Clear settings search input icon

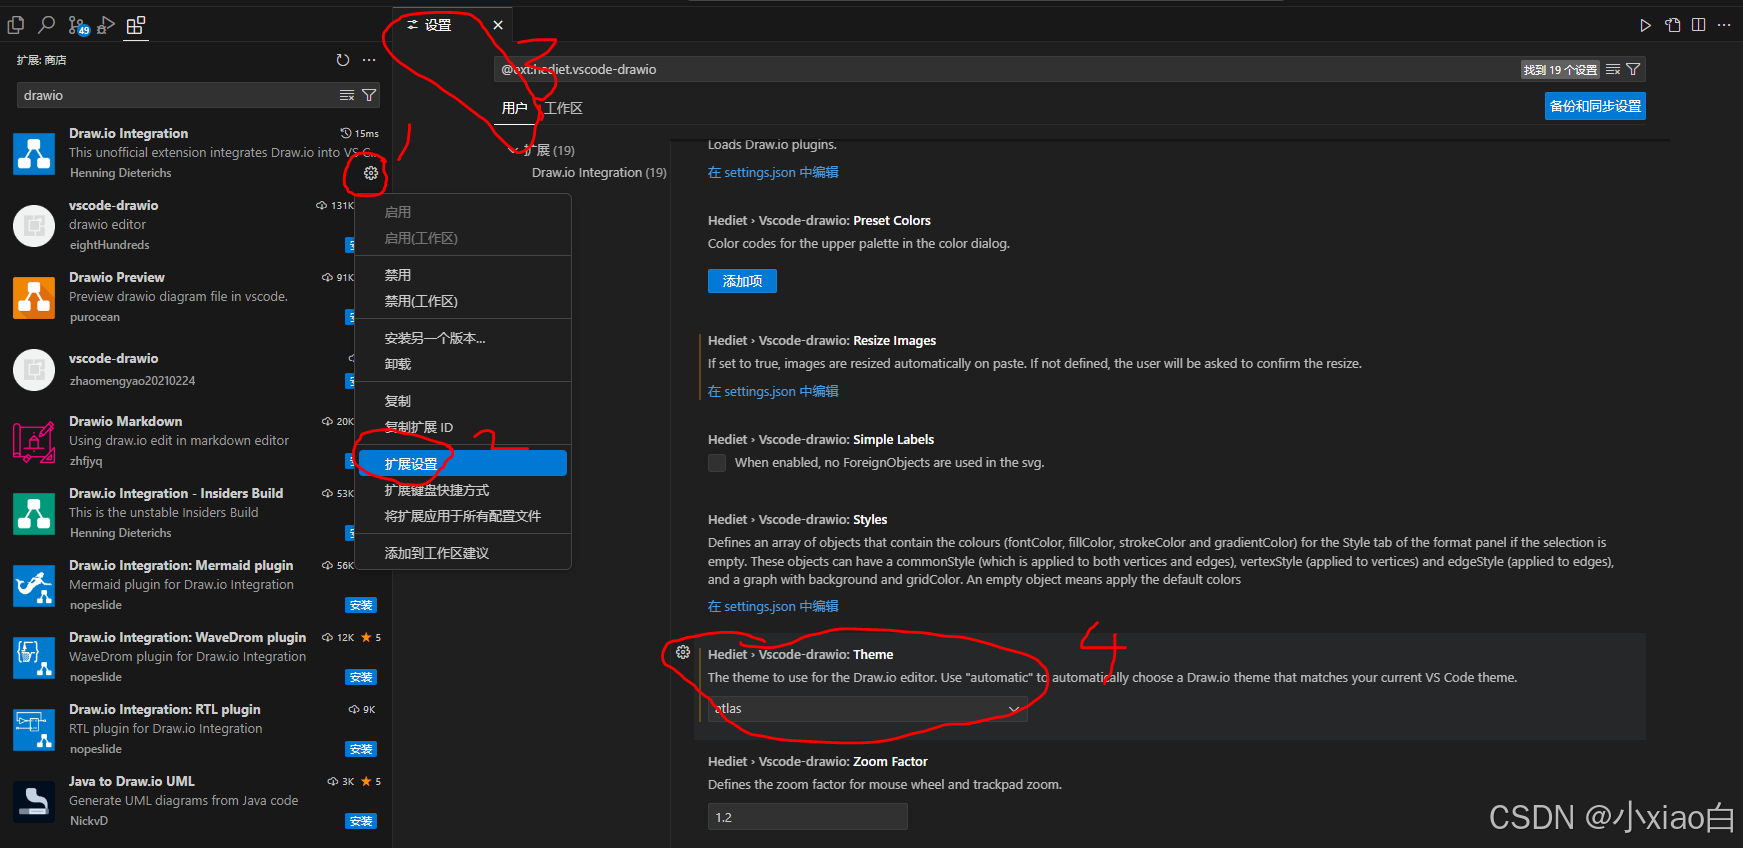coord(1613,69)
